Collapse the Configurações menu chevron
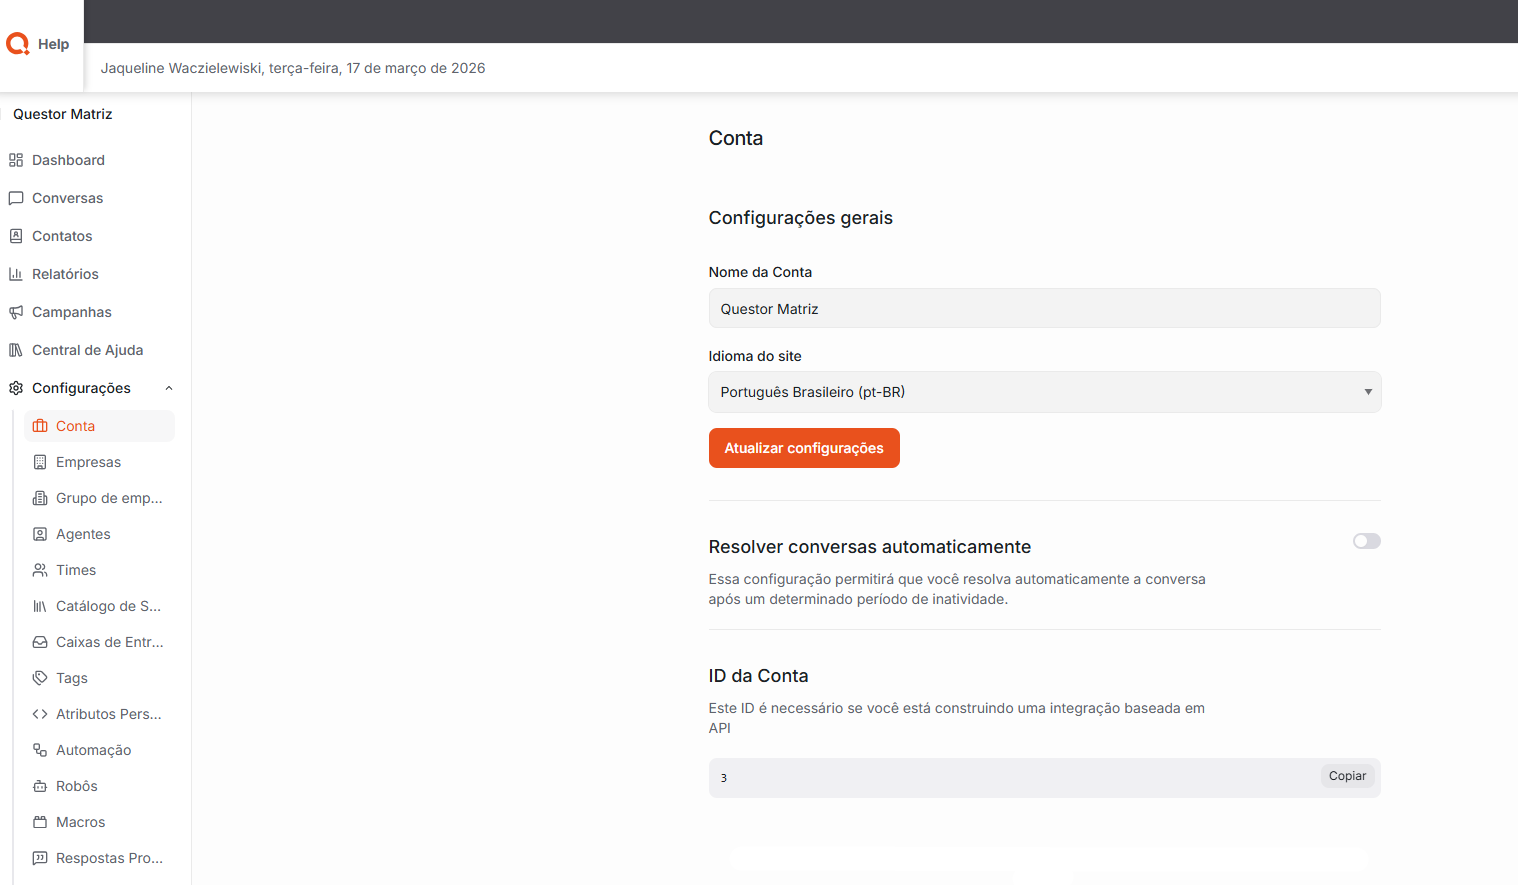This screenshot has width=1518, height=885. pyautogui.click(x=169, y=388)
